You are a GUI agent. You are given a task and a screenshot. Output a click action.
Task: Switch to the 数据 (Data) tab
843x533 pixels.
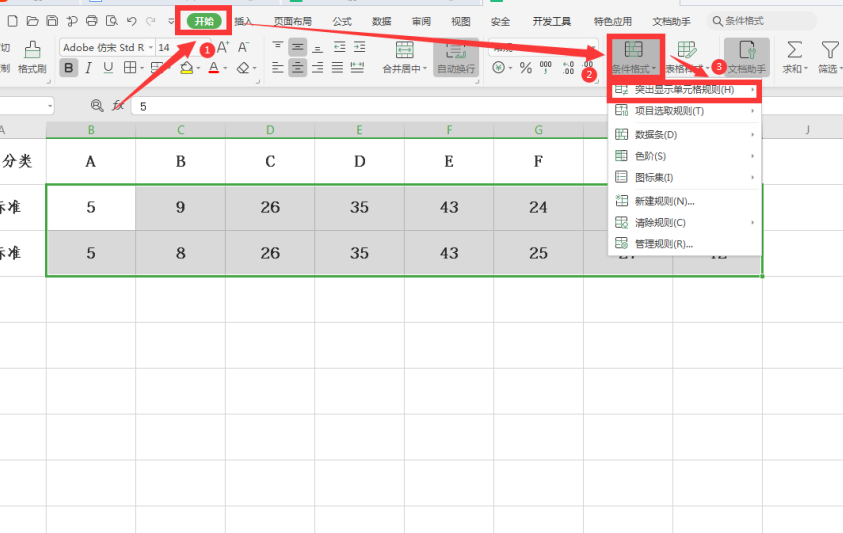(x=382, y=22)
